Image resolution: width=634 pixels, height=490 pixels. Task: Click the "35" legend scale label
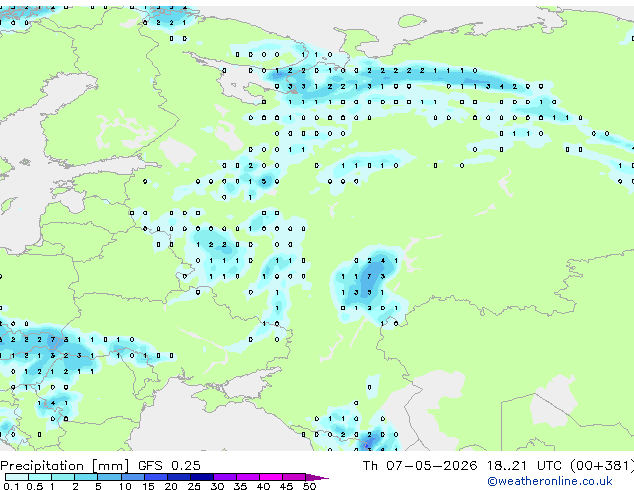click(x=240, y=486)
